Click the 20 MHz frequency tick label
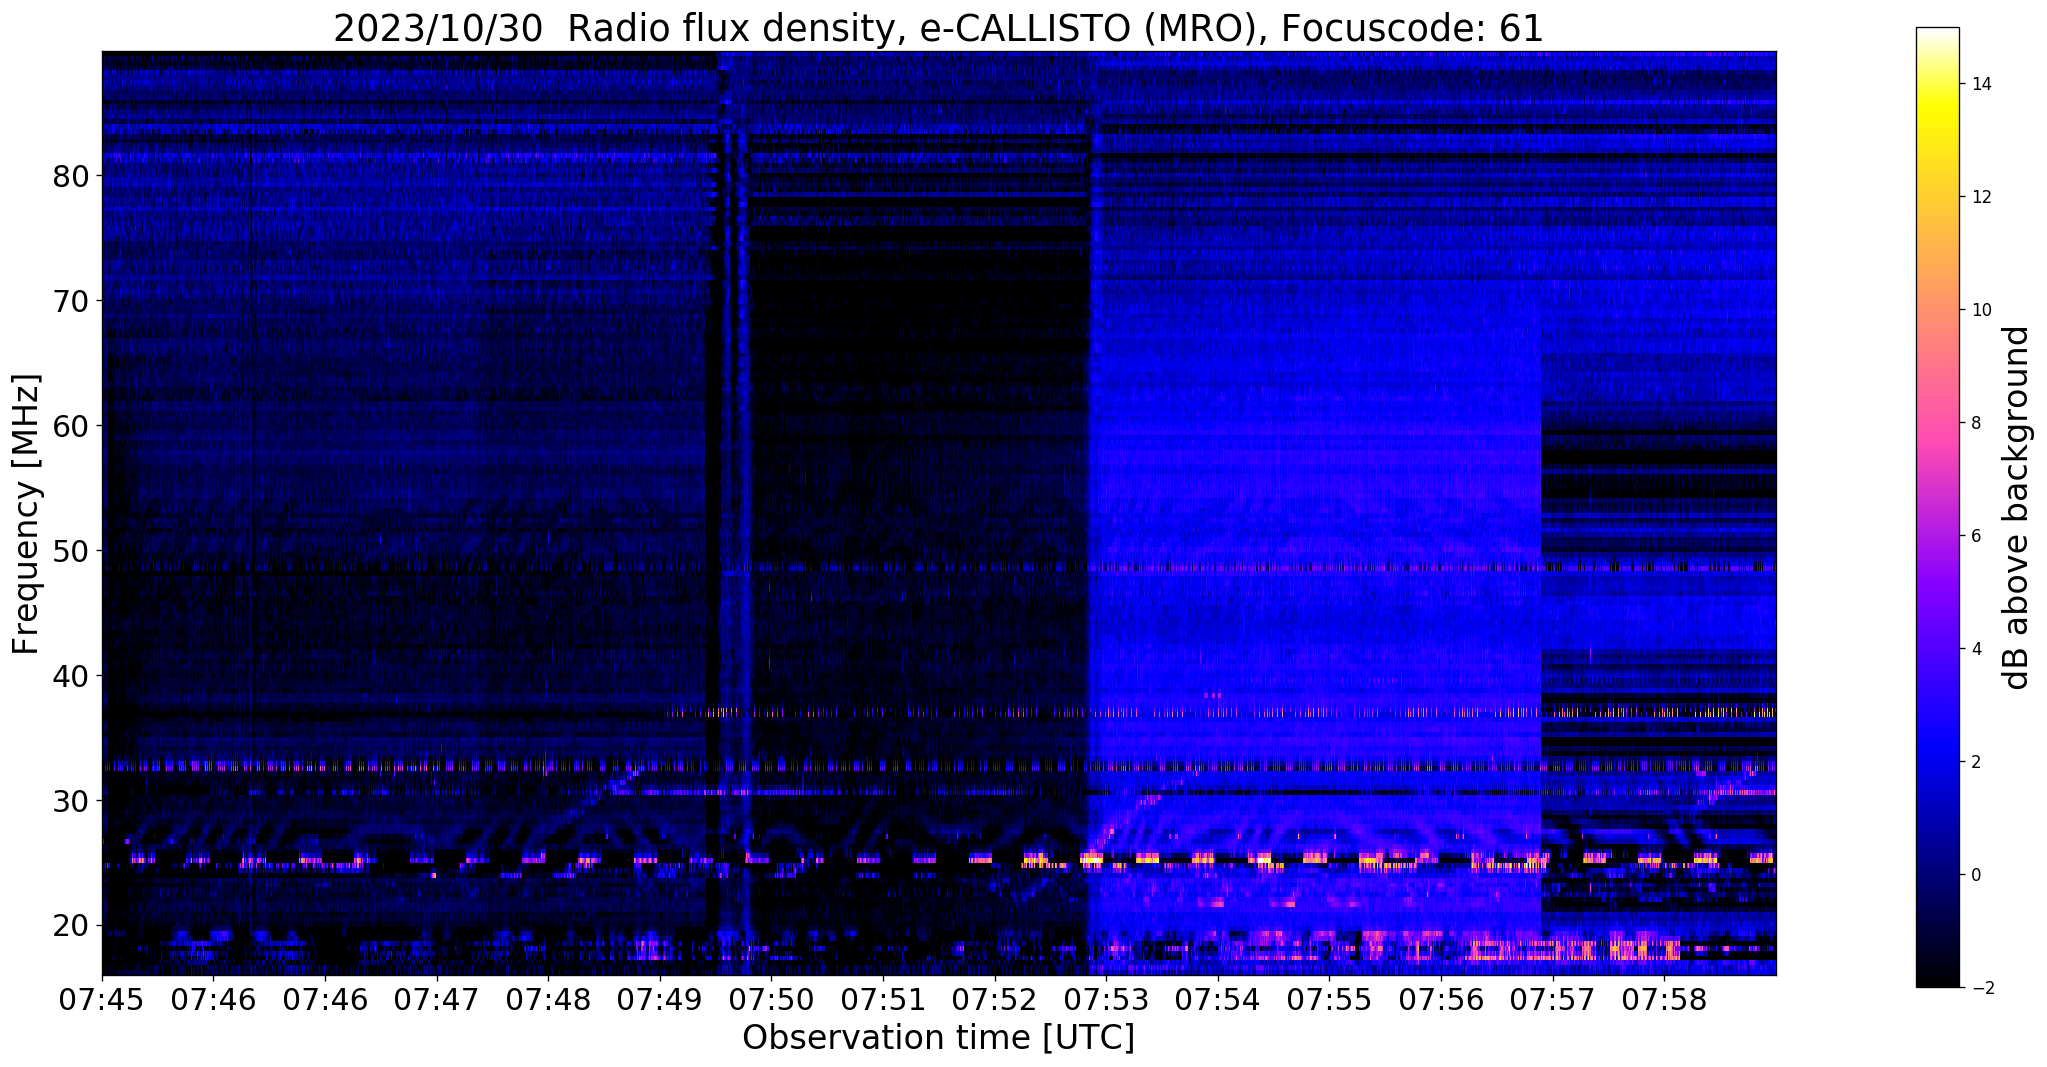Image resolution: width=2047 pixels, height=1067 pixels. point(70,926)
